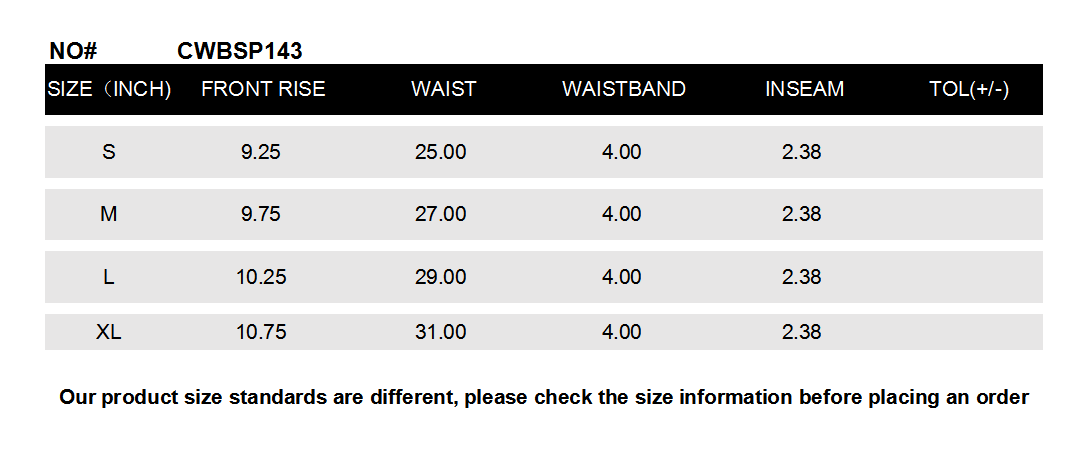Viewport: 1078px width, 467px height.
Task: Select the 31.00 waist value
Action: pyautogui.click(x=441, y=332)
